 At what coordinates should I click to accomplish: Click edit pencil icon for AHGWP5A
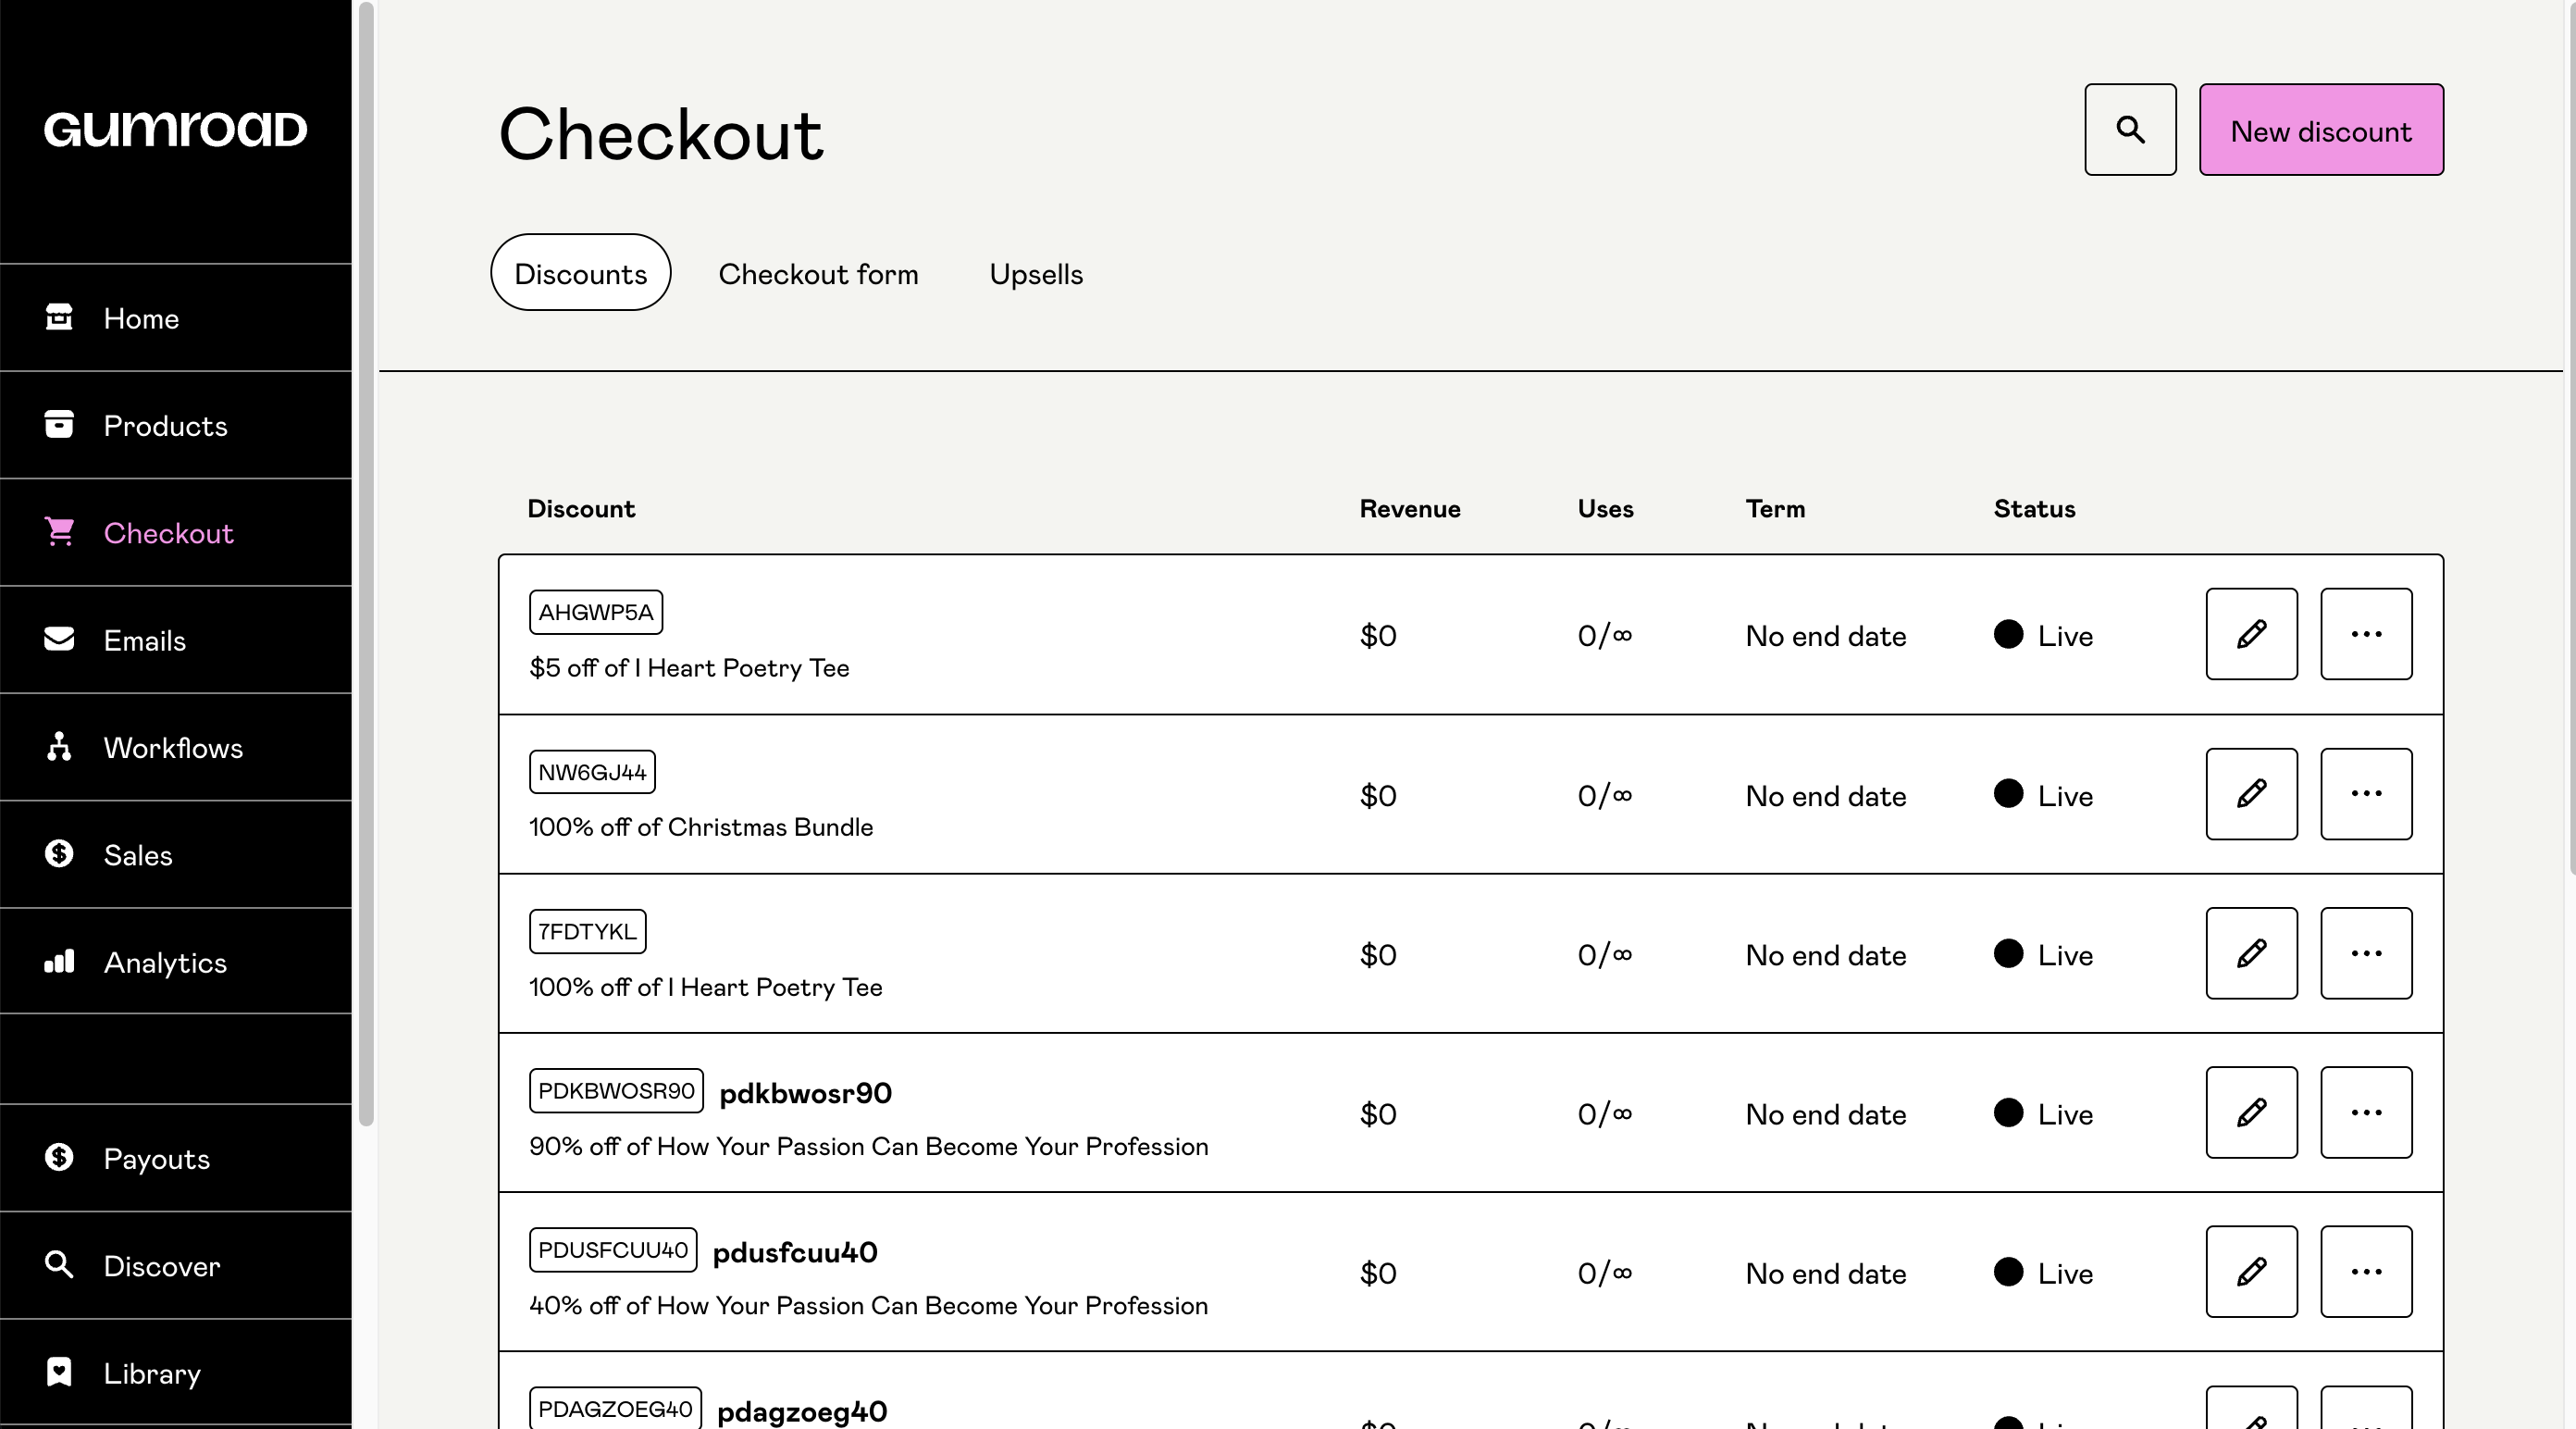(x=2252, y=634)
